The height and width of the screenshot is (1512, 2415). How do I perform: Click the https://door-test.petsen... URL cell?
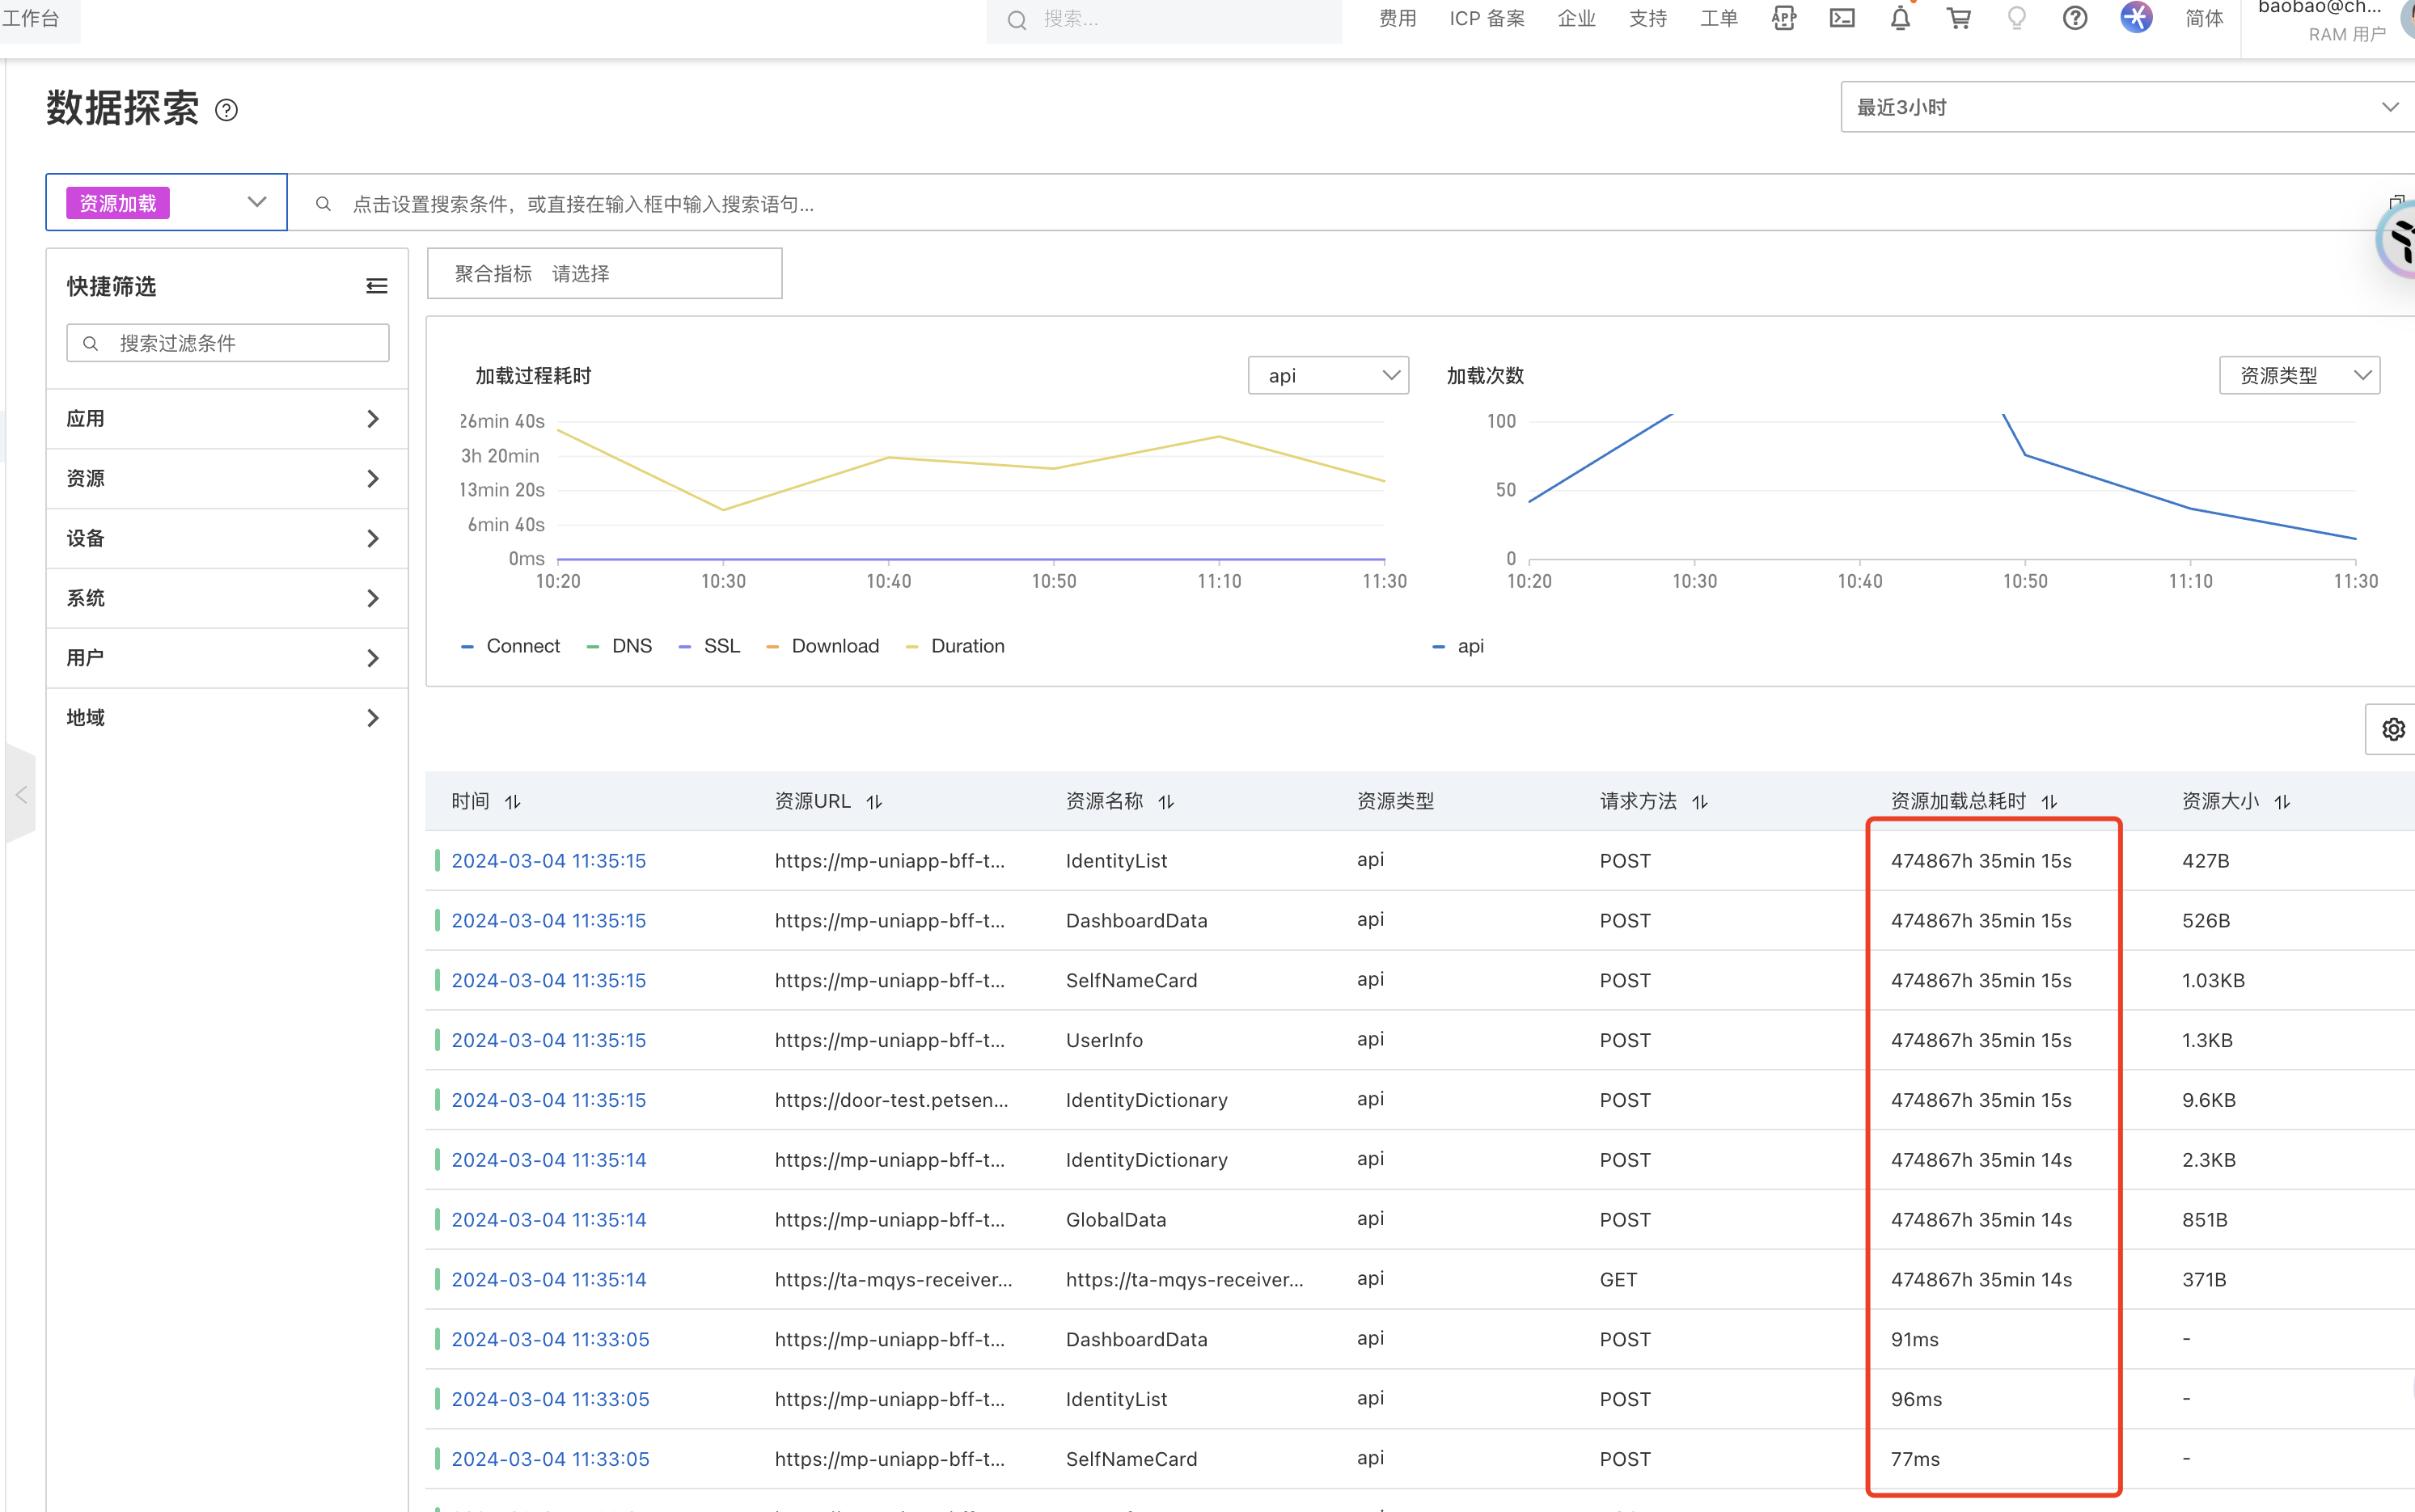(x=891, y=1100)
